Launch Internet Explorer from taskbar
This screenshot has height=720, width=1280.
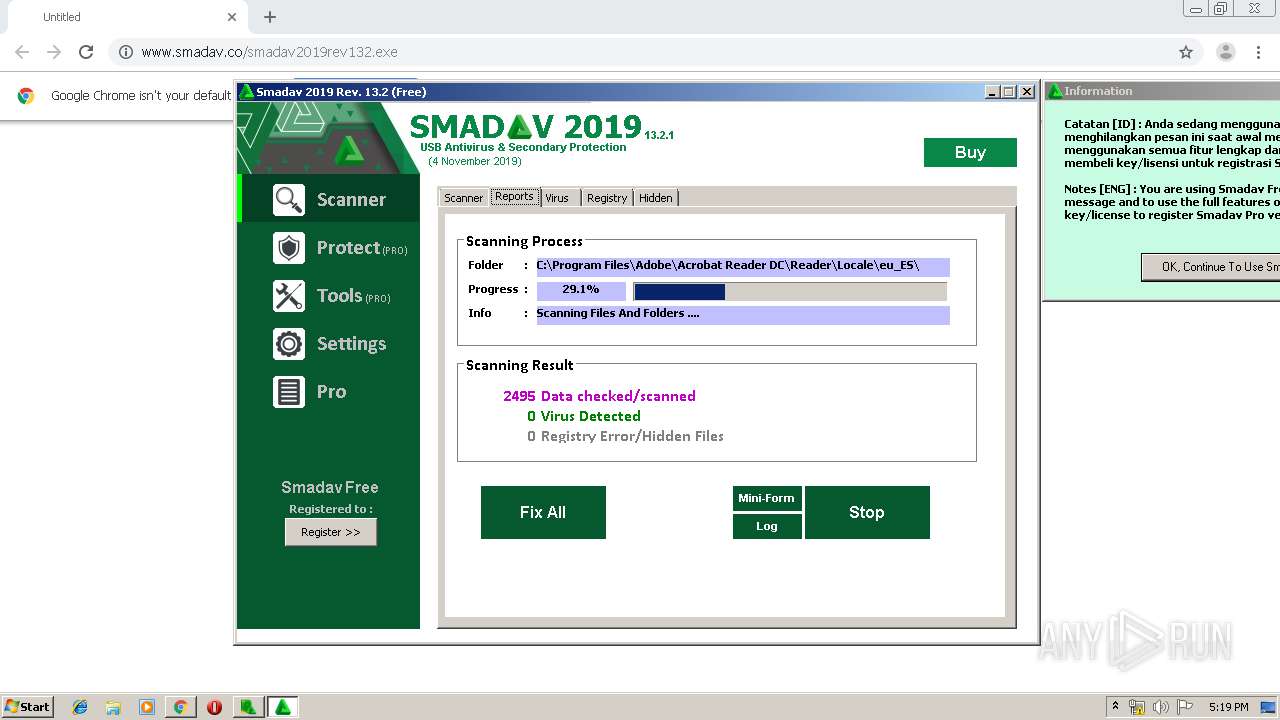pos(80,707)
